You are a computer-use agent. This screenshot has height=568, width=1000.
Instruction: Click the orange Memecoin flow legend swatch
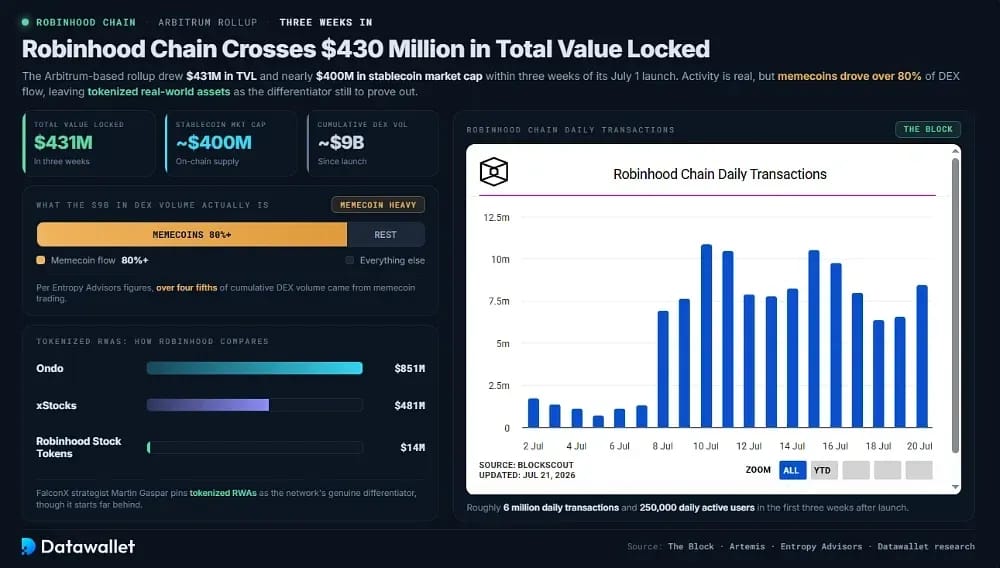click(x=41, y=260)
